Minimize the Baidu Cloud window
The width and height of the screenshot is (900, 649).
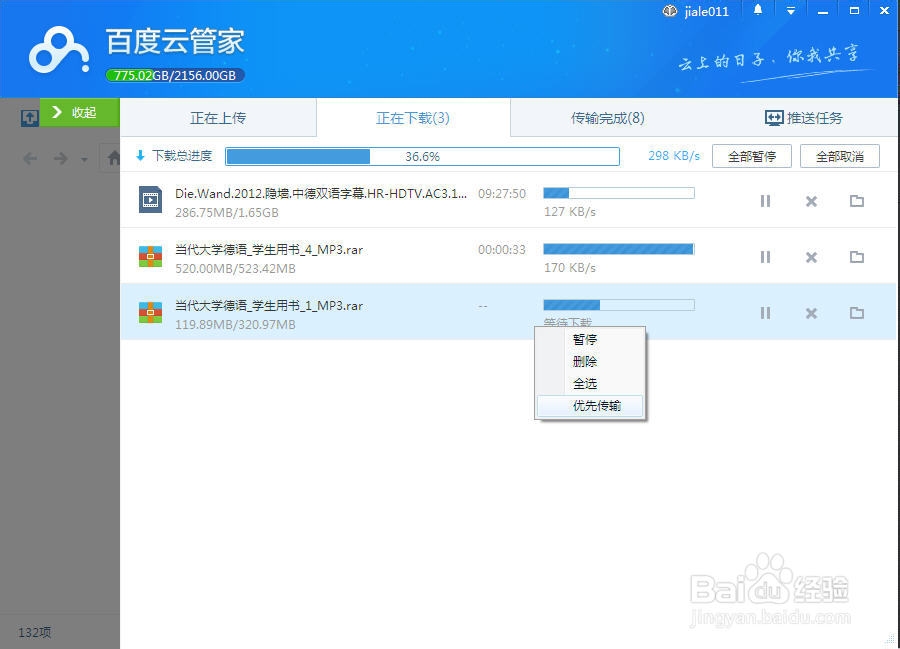point(823,11)
